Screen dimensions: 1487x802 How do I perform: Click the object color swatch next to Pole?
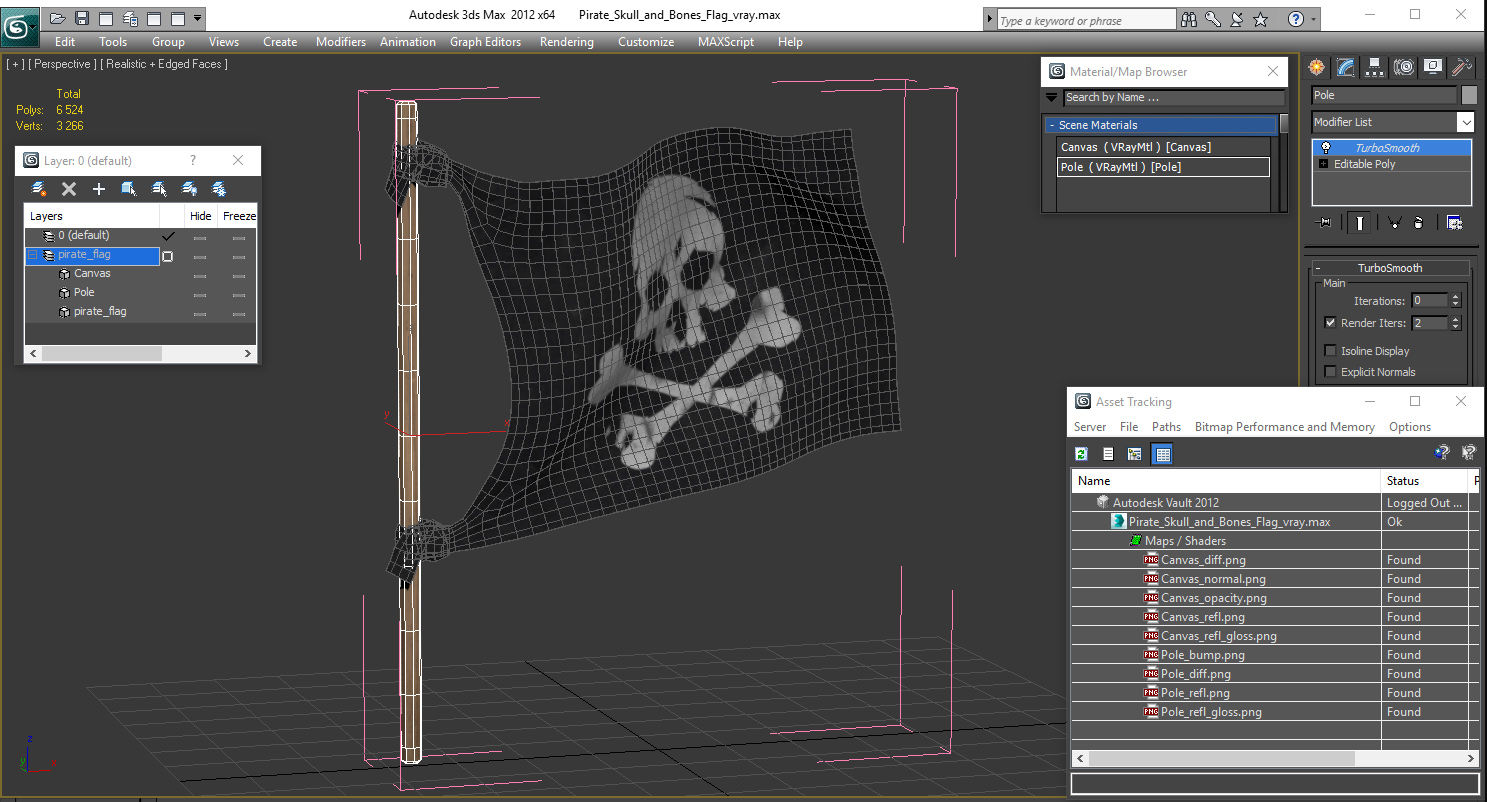(x=1469, y=95)
